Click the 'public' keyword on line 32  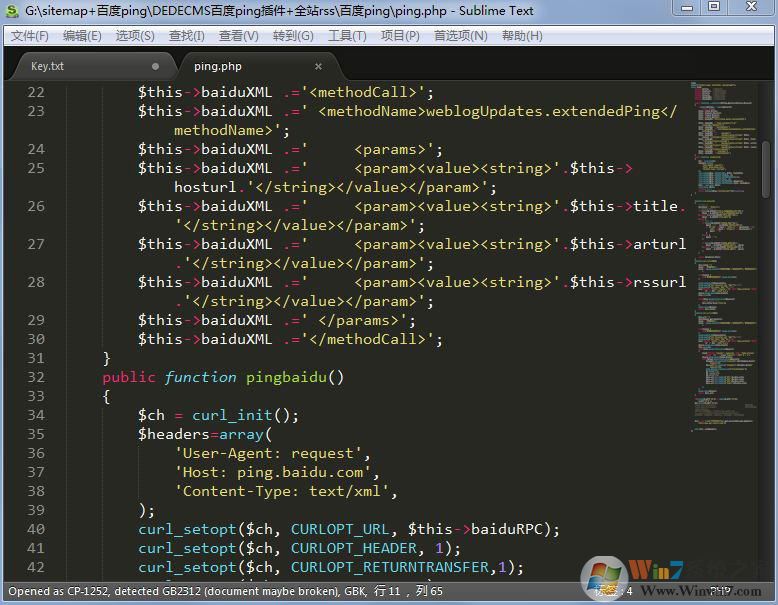129,377
